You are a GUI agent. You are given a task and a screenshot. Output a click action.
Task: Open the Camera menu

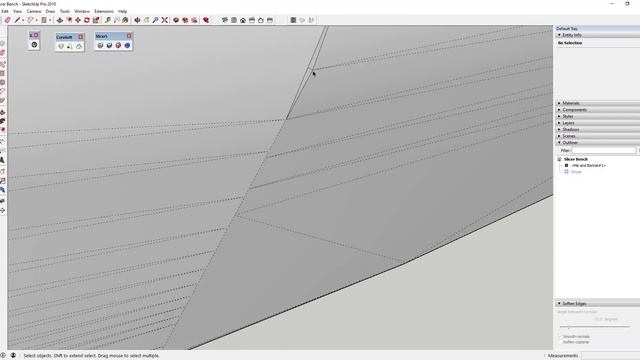pyautogui.click(x=34, y=11)
